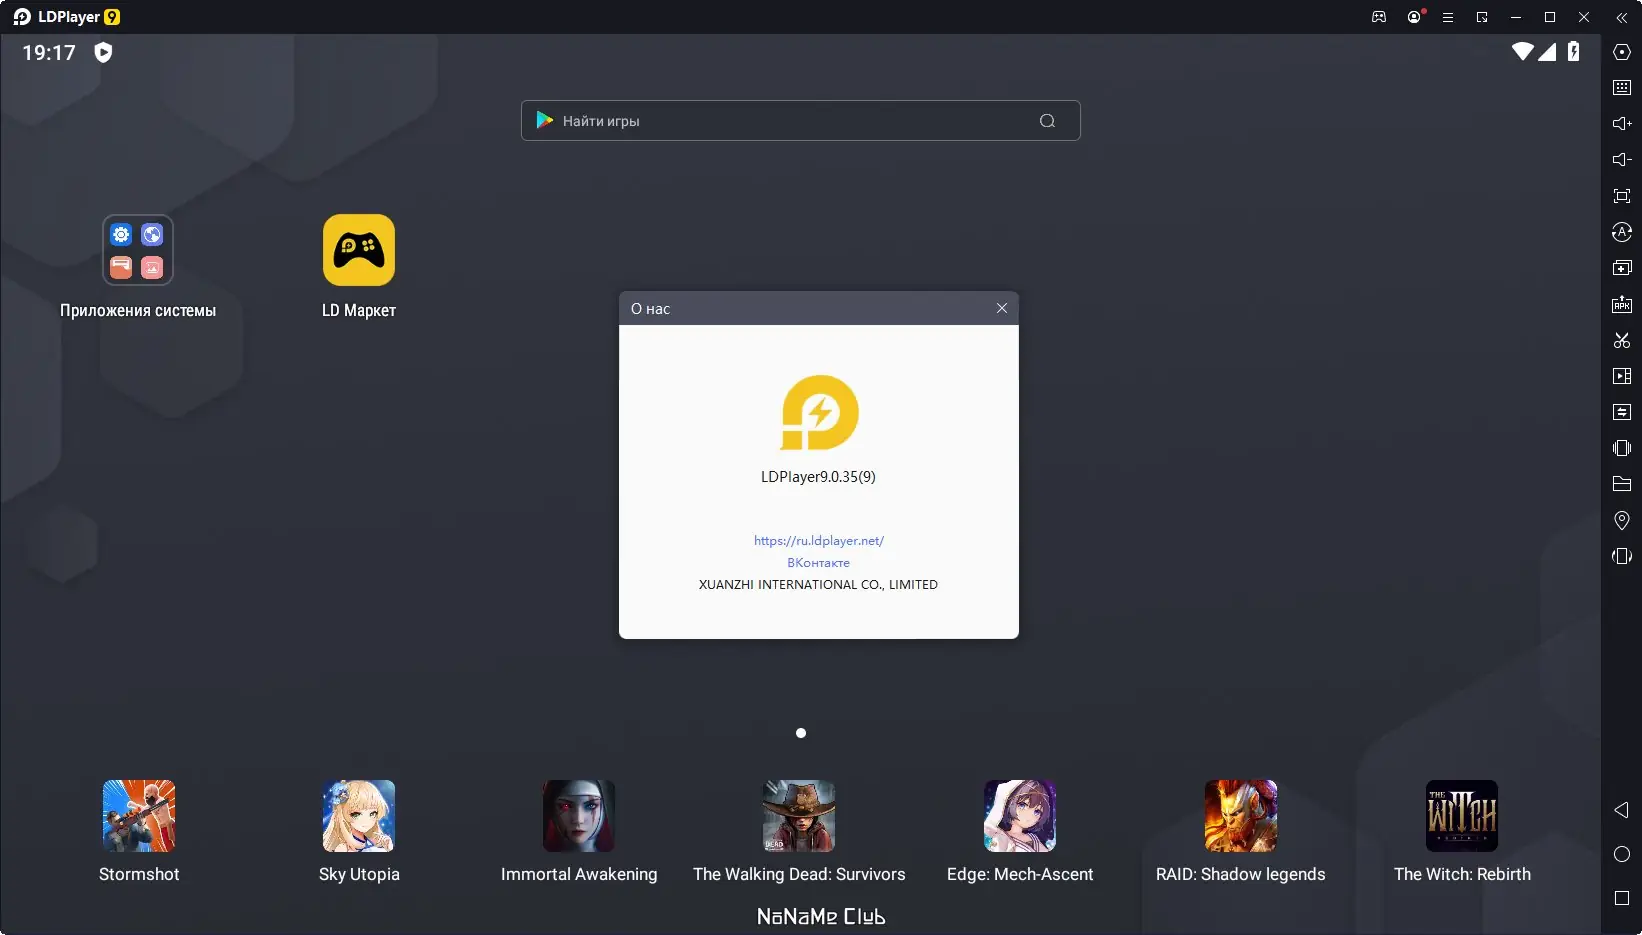1642x935 pixels.
Task: Open user account icon in title bar
Action: [1414, 17]
